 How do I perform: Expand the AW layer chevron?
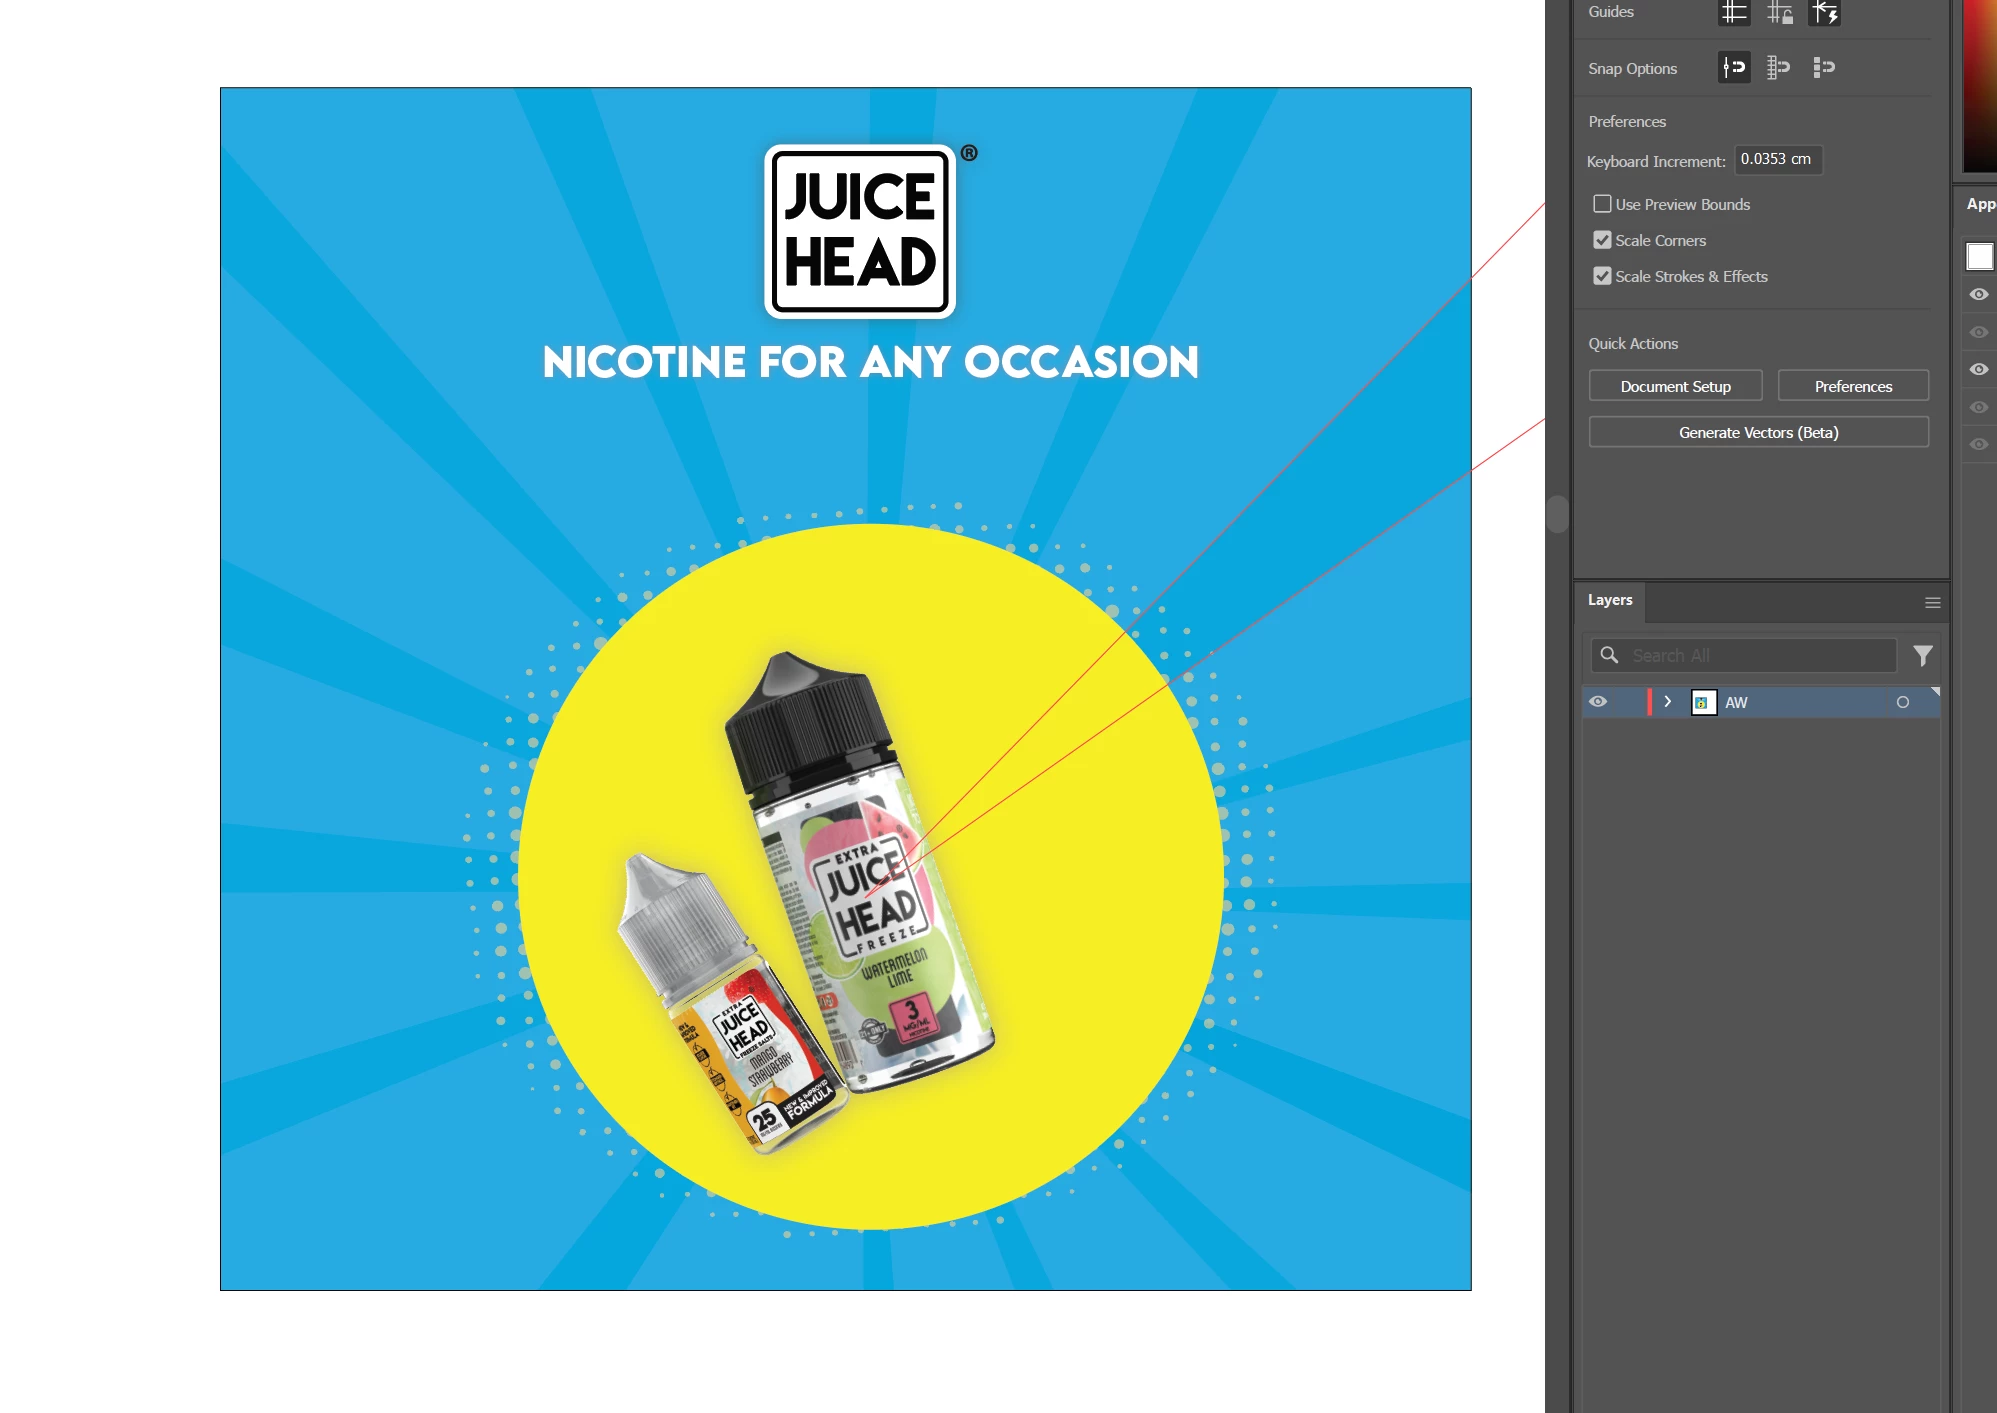(1667, 702)
